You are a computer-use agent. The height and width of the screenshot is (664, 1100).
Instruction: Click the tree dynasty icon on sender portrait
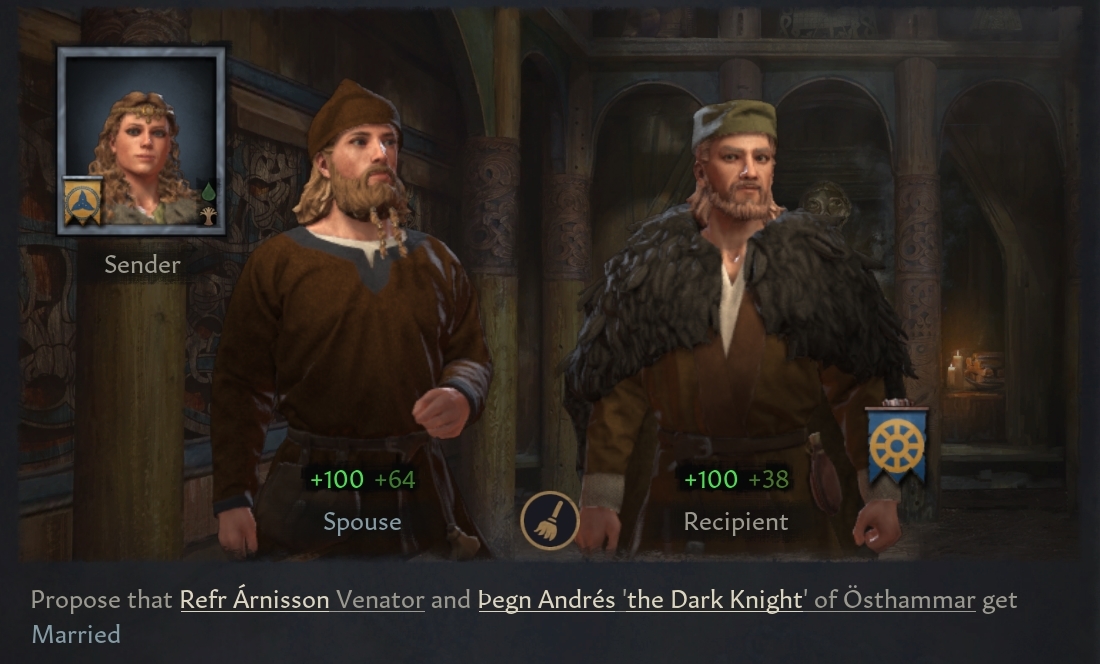[208, 215]
